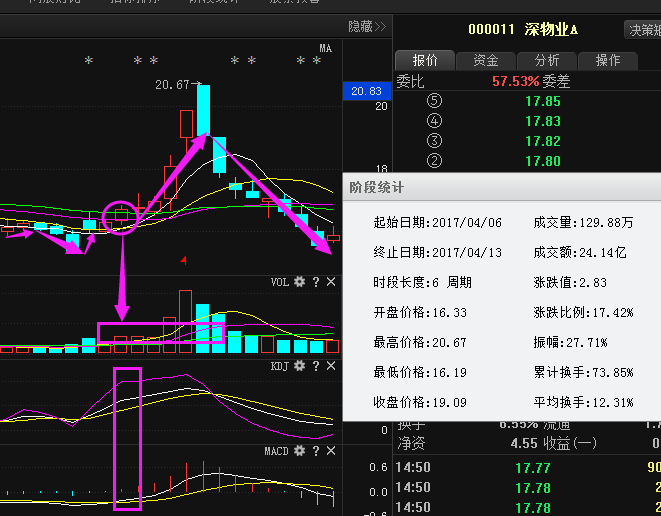Collapse side panel with 隐藏>> button

(x=367, y=27)
